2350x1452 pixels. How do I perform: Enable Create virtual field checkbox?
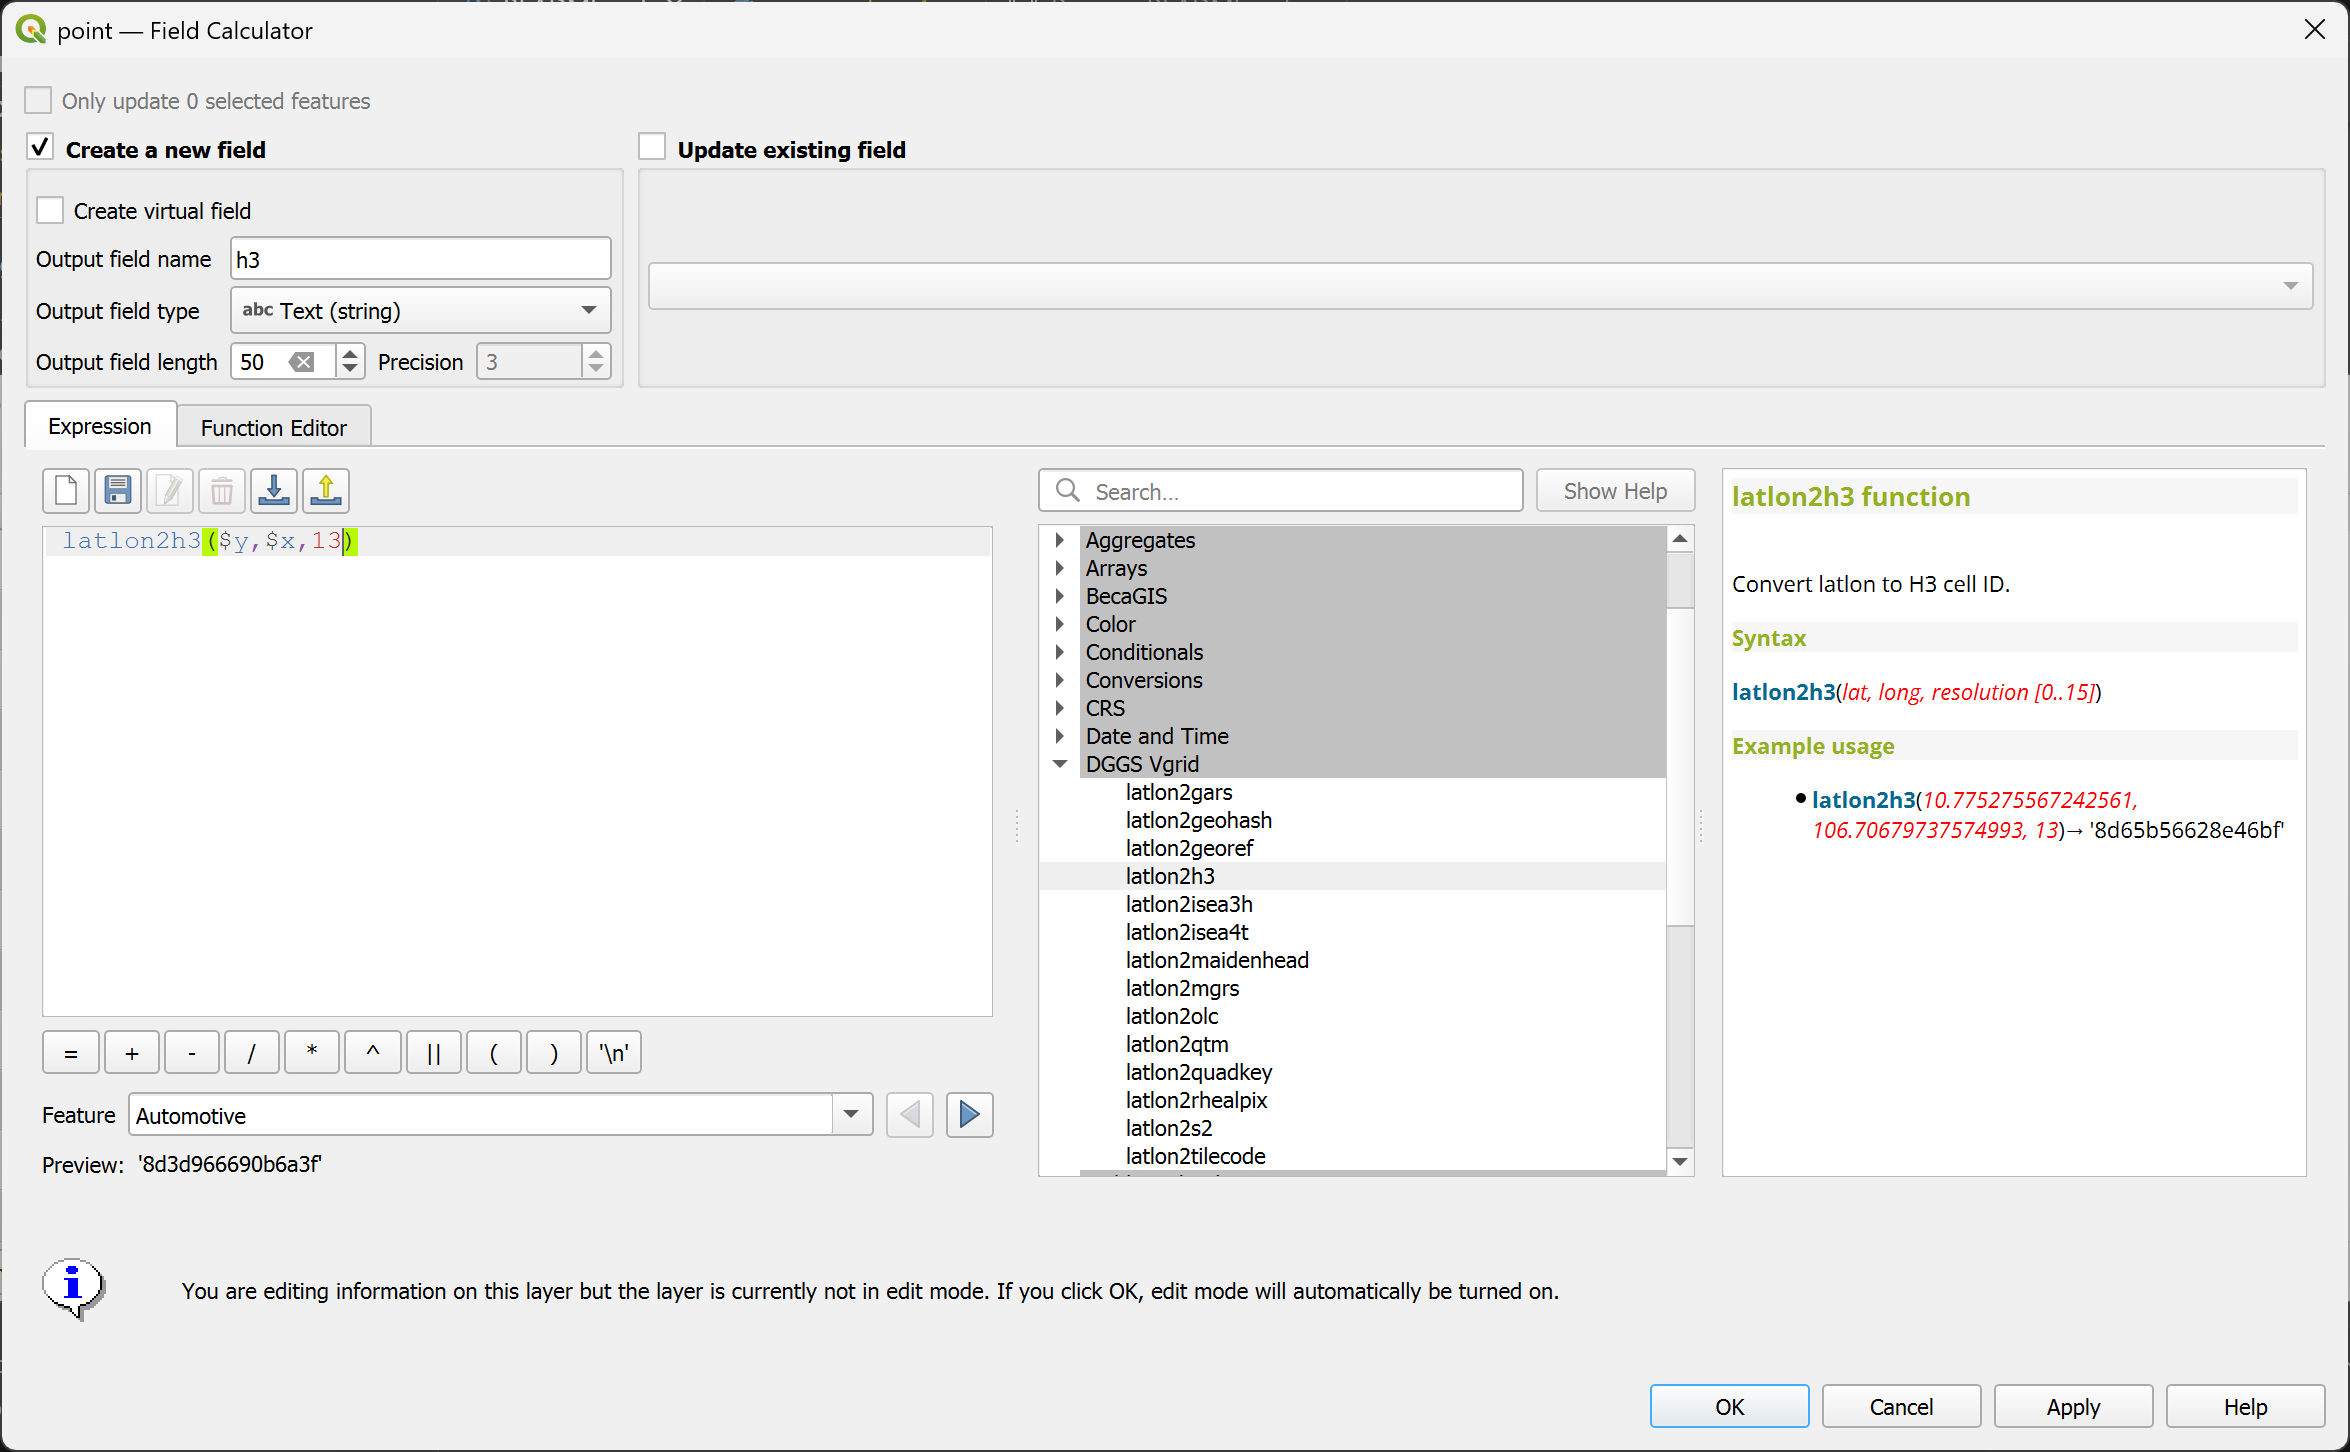click(x=50, y=211)
